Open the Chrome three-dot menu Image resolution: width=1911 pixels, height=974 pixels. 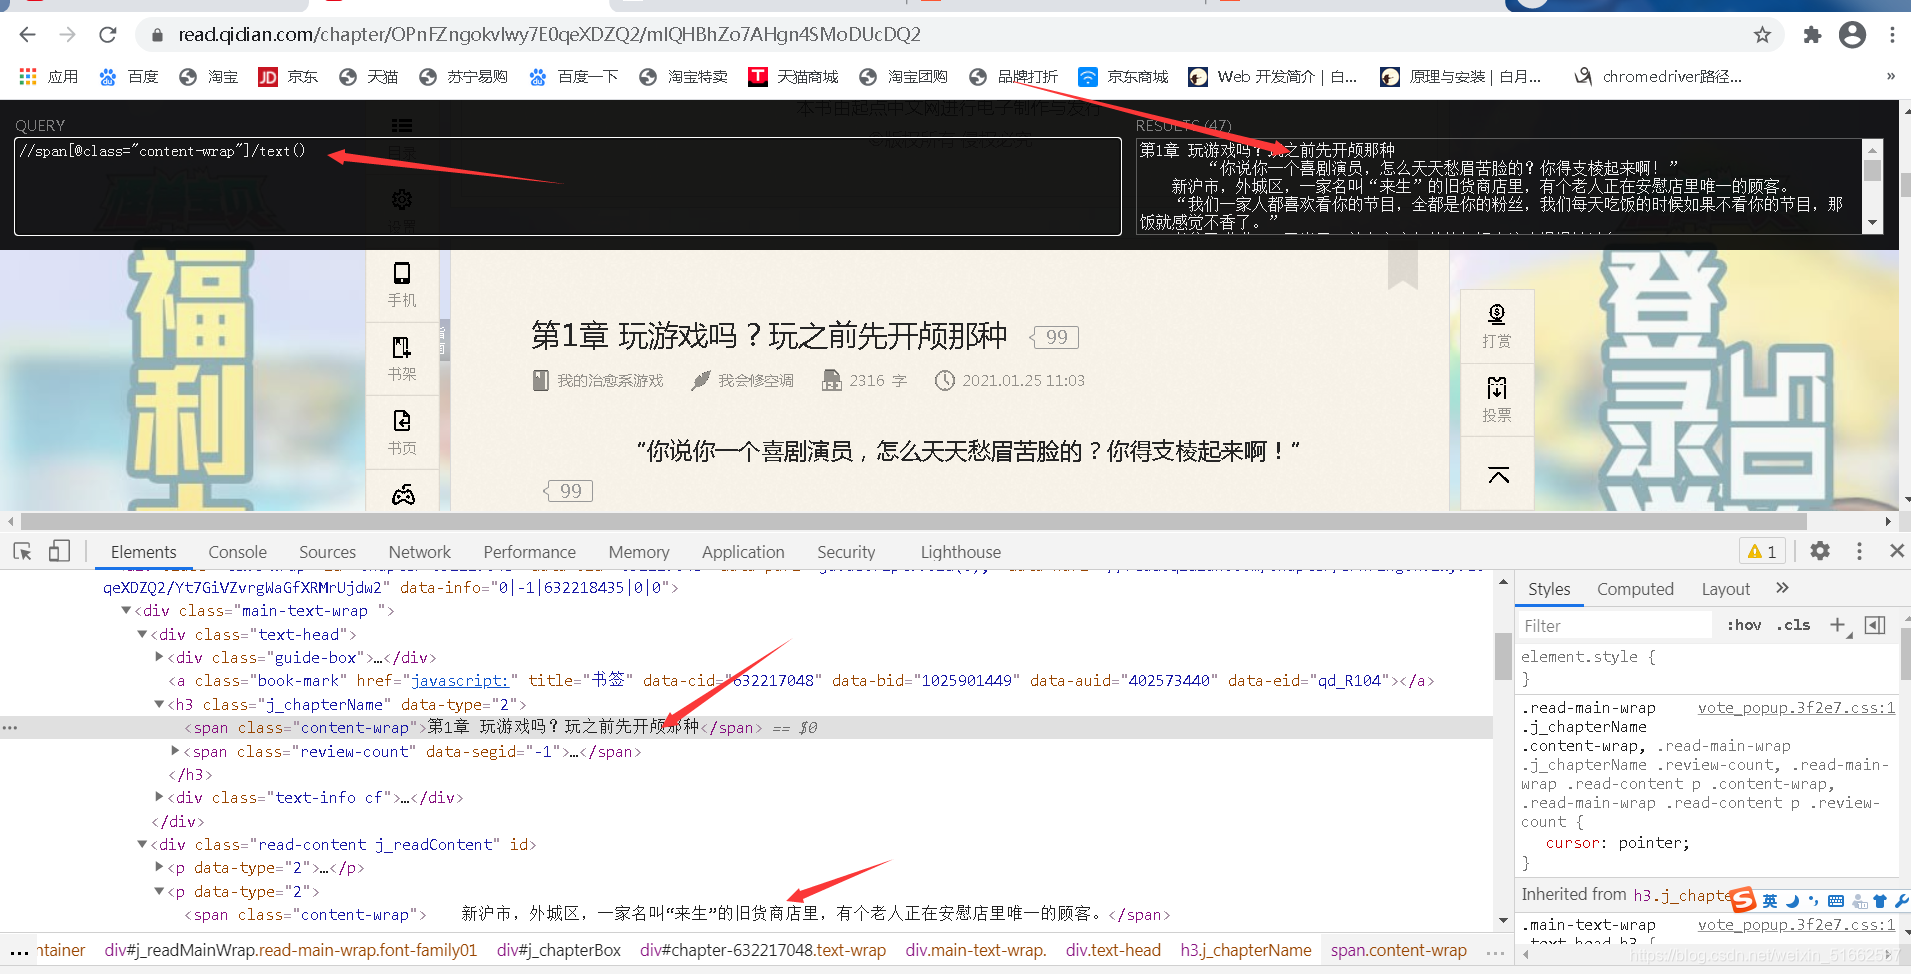pos(1892,35)
